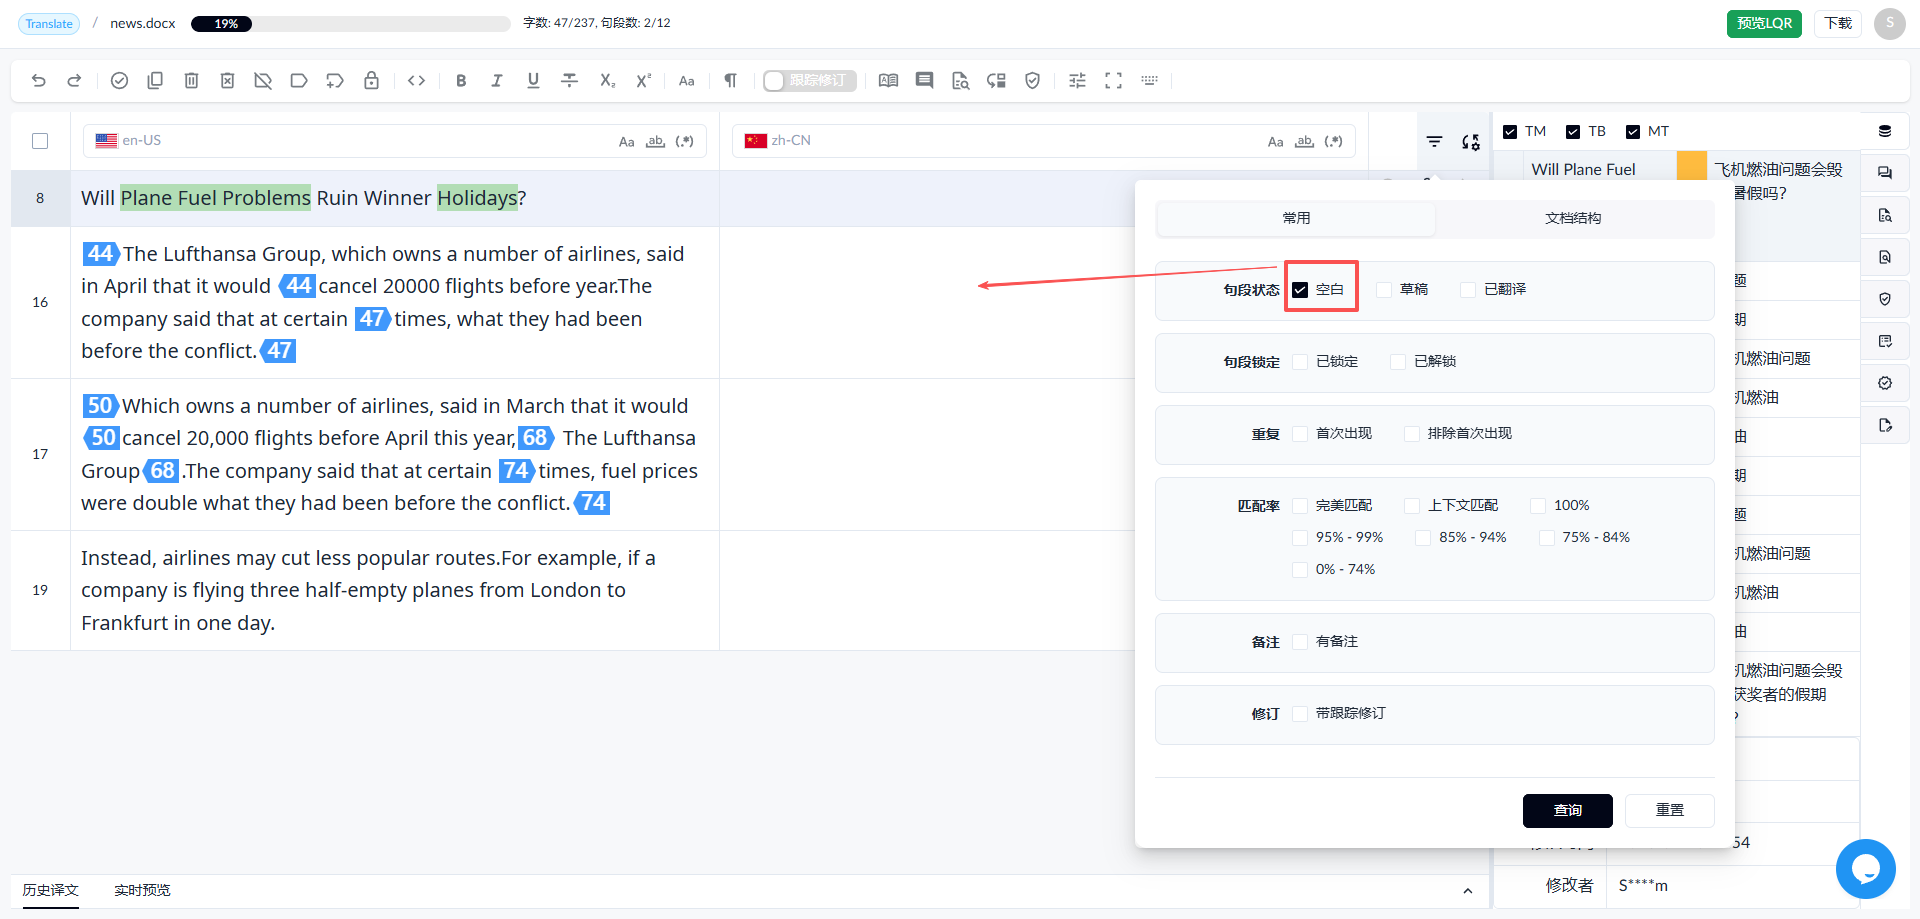The height and width of the screenshot is (919, 1920).
Task: Apply strikethrough formatting
Action: 569,81
